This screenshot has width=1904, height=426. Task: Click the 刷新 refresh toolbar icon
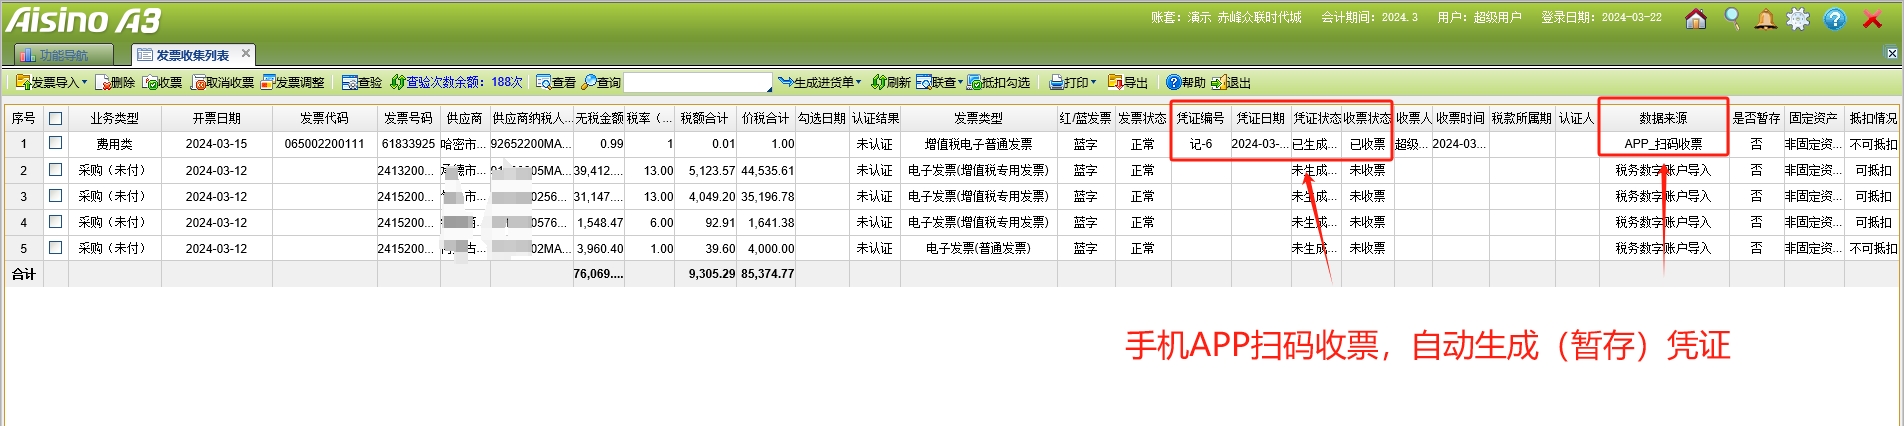coord(891,82)
